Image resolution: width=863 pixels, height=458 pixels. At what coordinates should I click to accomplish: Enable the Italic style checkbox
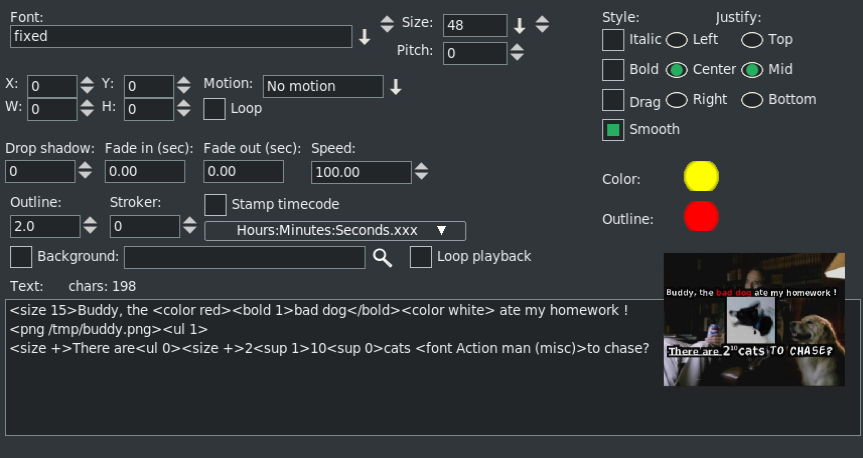pos(613,40)
